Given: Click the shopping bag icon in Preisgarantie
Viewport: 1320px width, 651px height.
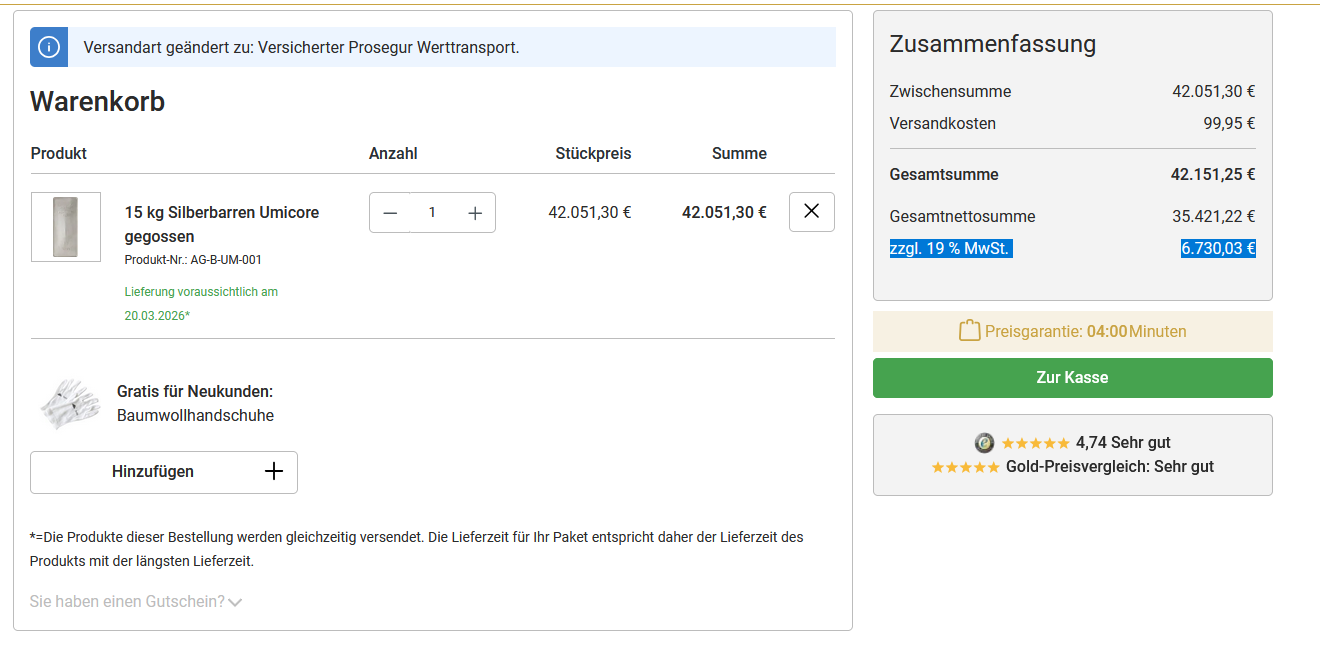Looking at the screenshot, I should [x=969, y=331].
